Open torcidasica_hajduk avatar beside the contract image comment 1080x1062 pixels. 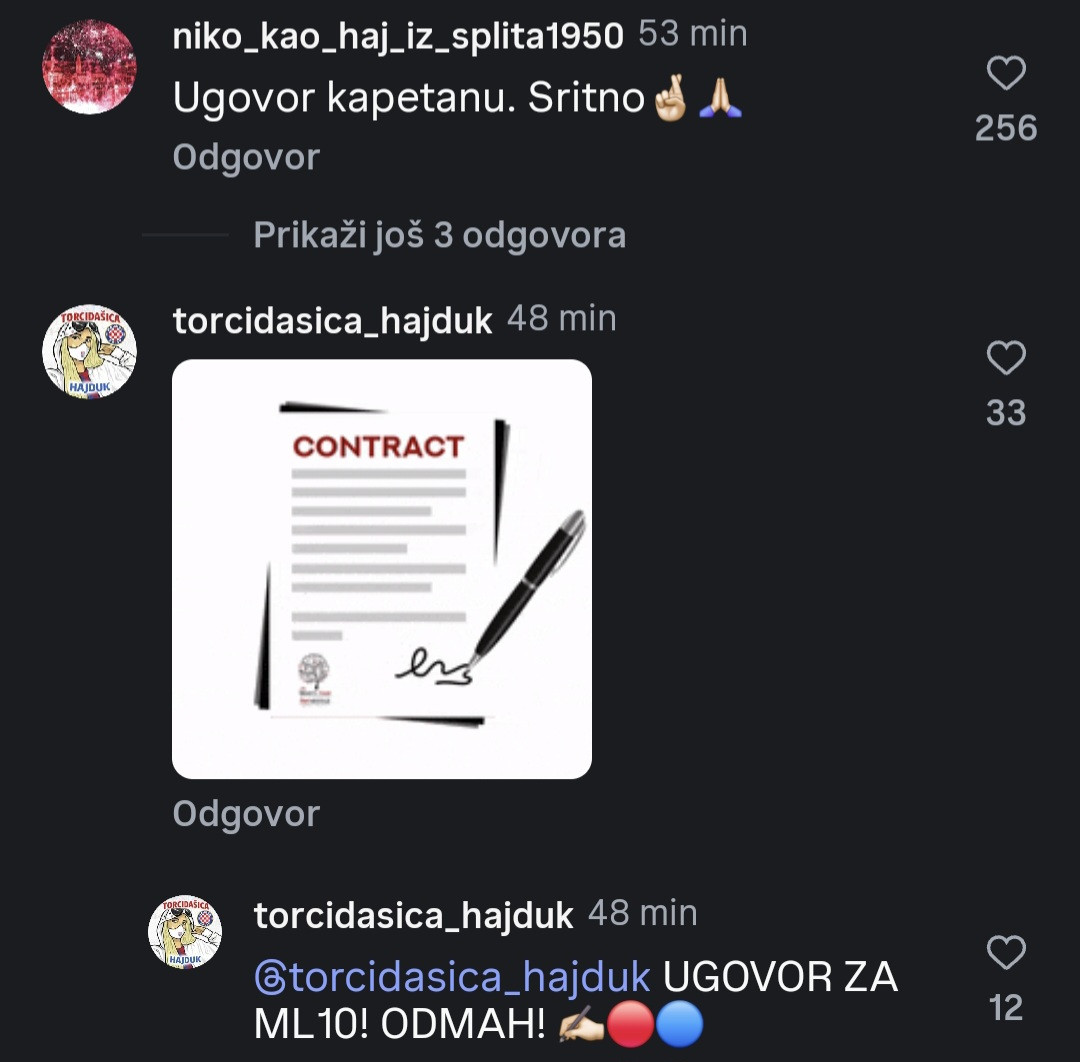(90, 352)
